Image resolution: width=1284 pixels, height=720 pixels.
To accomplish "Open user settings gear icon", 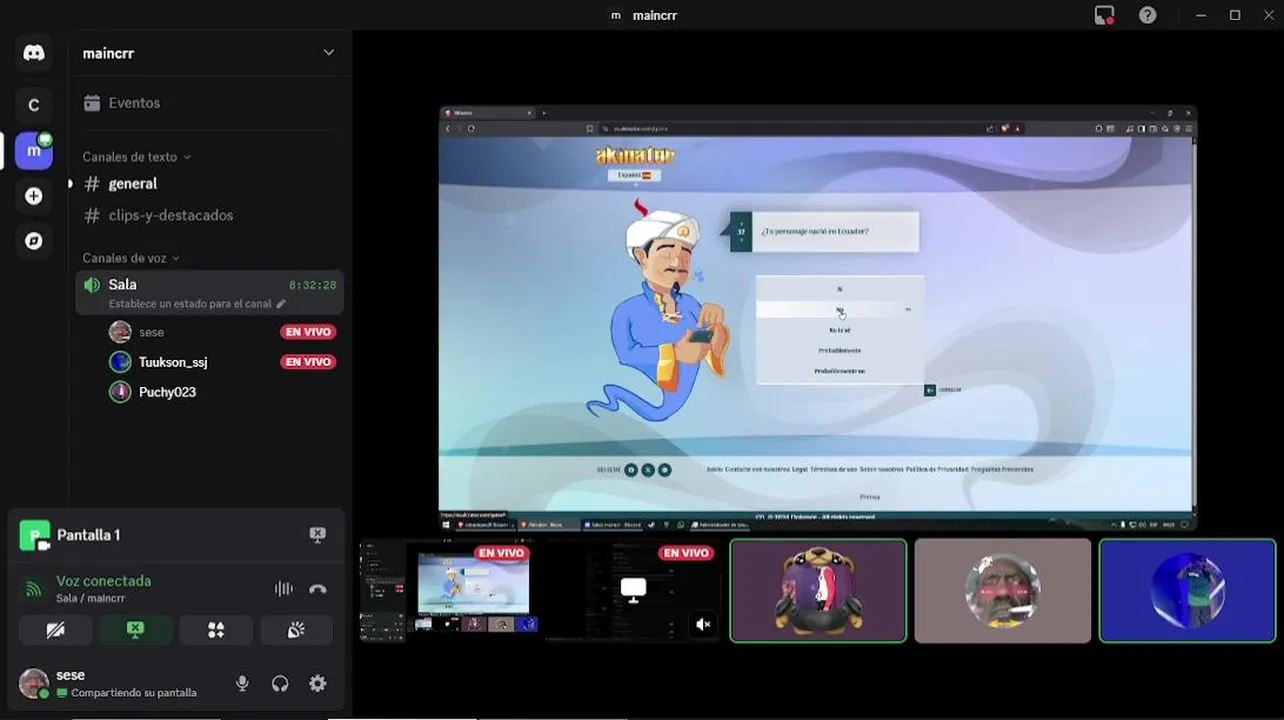I will [x=318, y=684].
